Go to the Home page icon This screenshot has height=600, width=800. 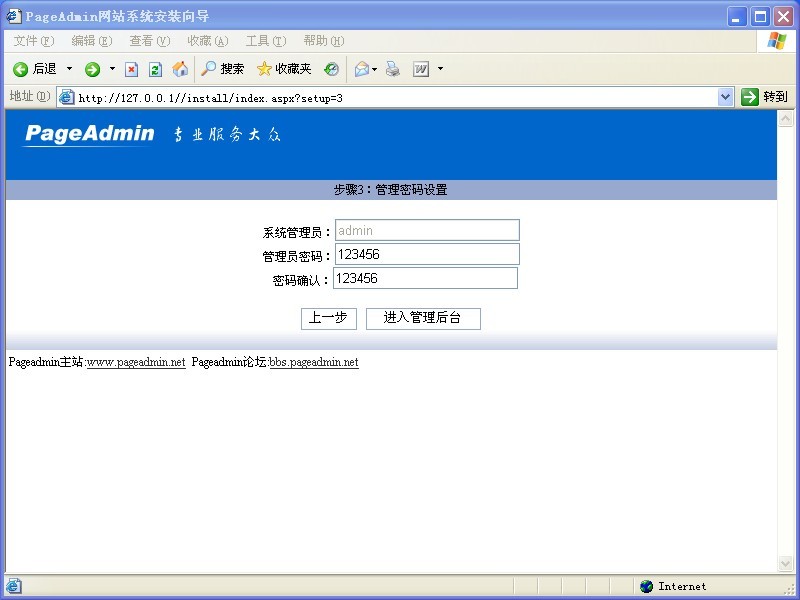tap(180, 69)
